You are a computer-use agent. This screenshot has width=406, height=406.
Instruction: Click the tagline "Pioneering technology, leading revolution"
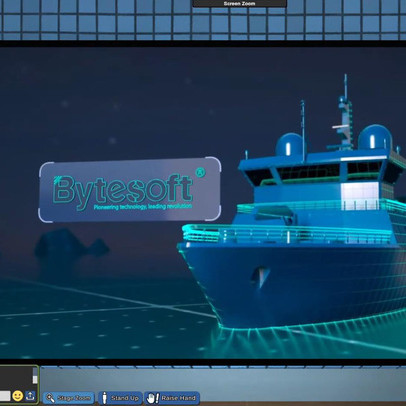pyautogui.click(x=143, y=207)
